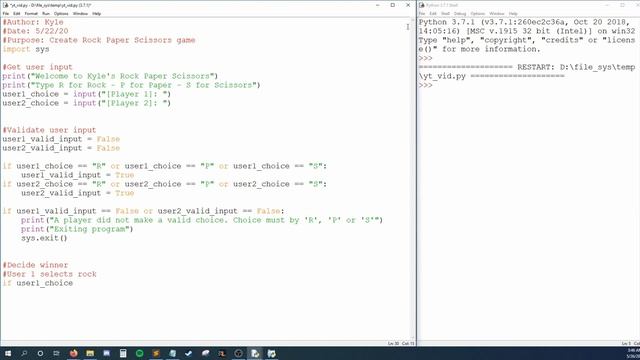The image size is (640, 360).
Task: Click the print "Exiting program" line
Action: [77, 229]
